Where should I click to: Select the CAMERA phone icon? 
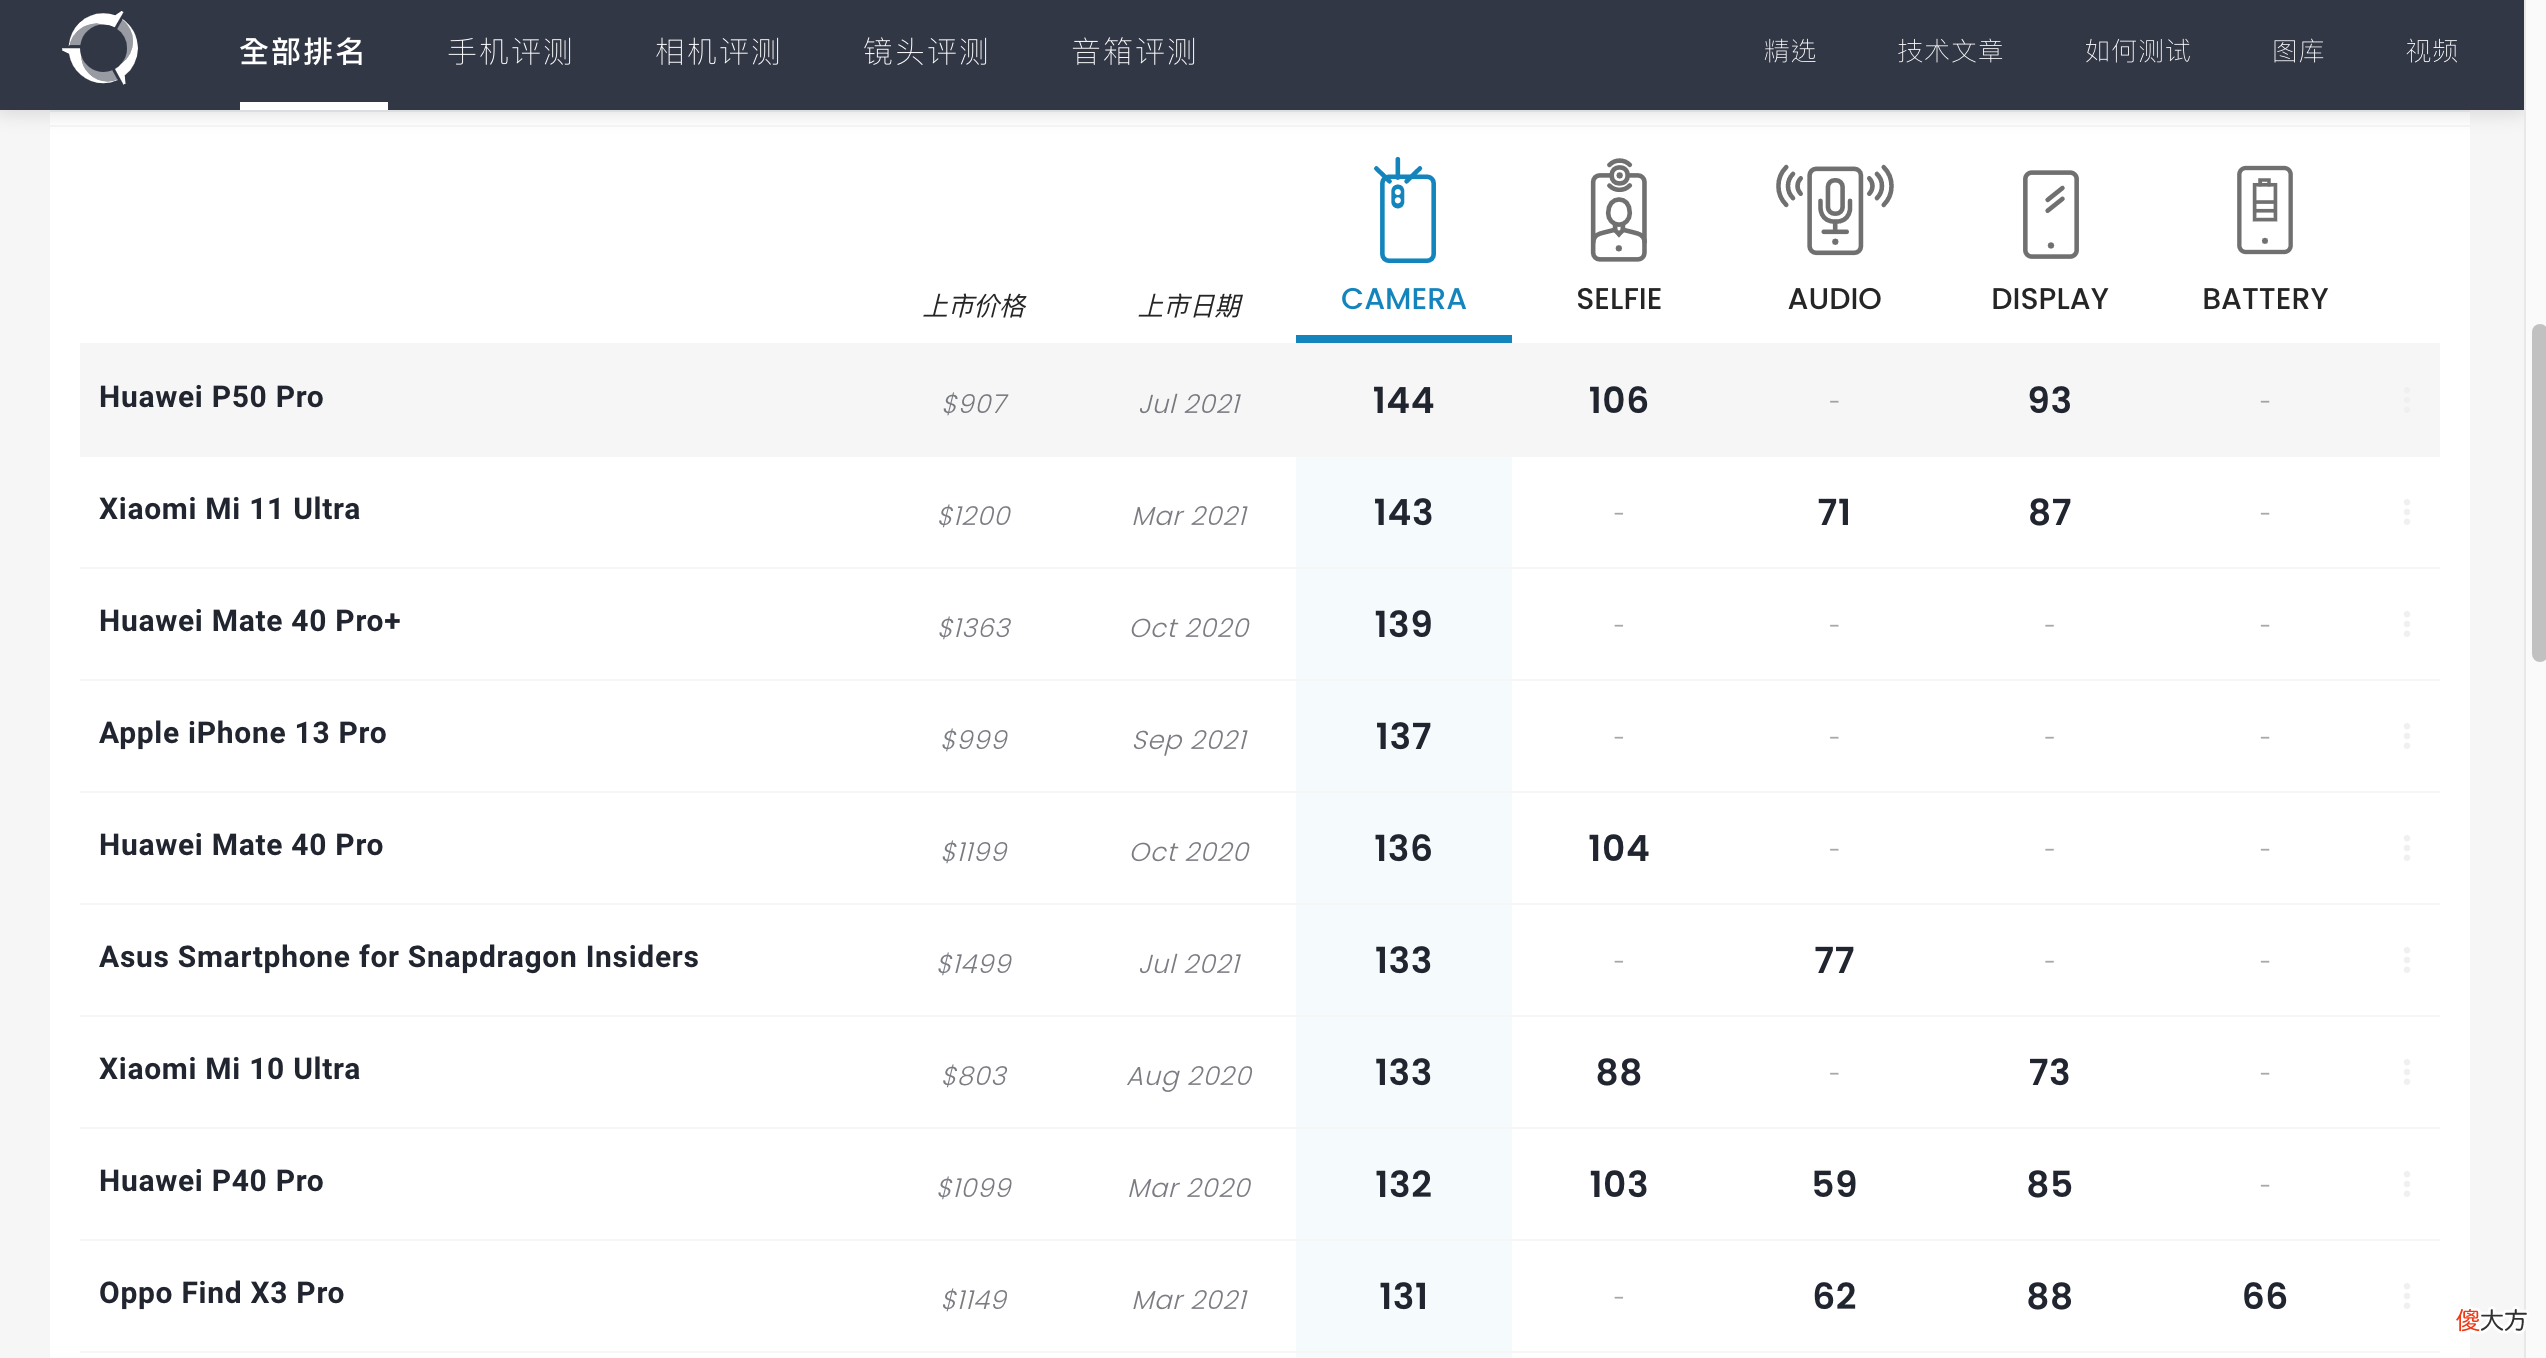pyautogui.click(x=1405, y=211)
